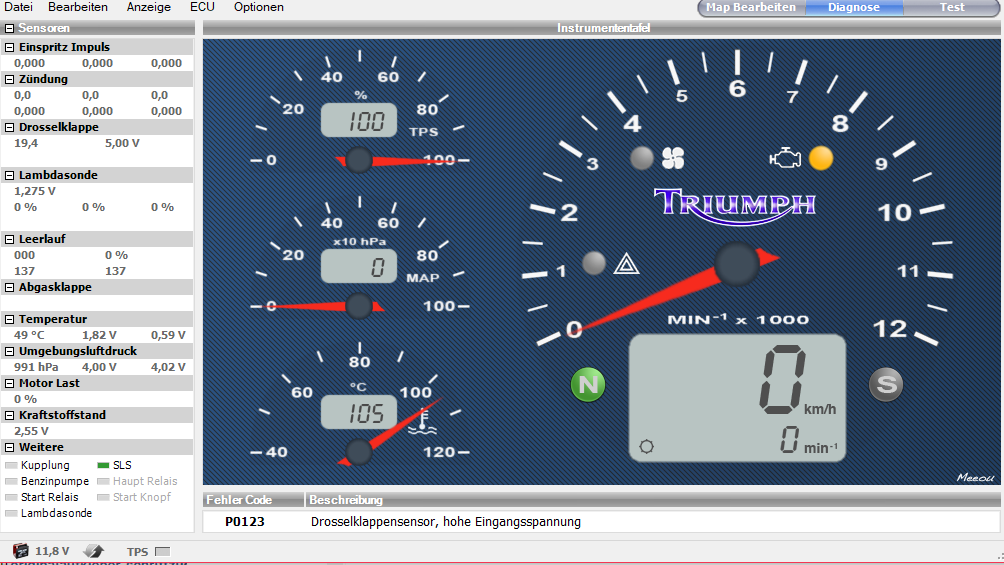1004x565 pixels.
Task: Toggle the Kupplung indicator
Action: 11,466
